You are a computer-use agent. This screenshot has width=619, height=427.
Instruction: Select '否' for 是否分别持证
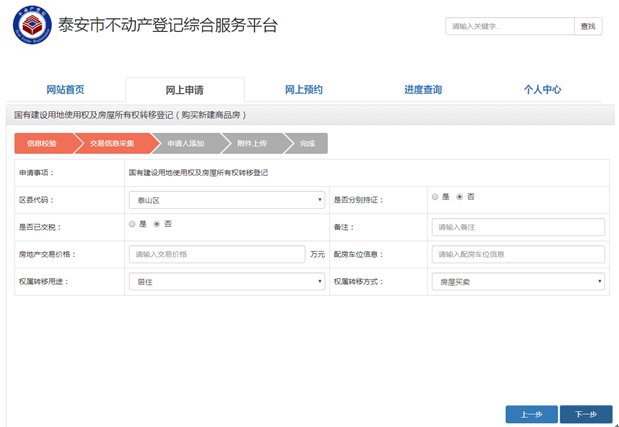459,197
